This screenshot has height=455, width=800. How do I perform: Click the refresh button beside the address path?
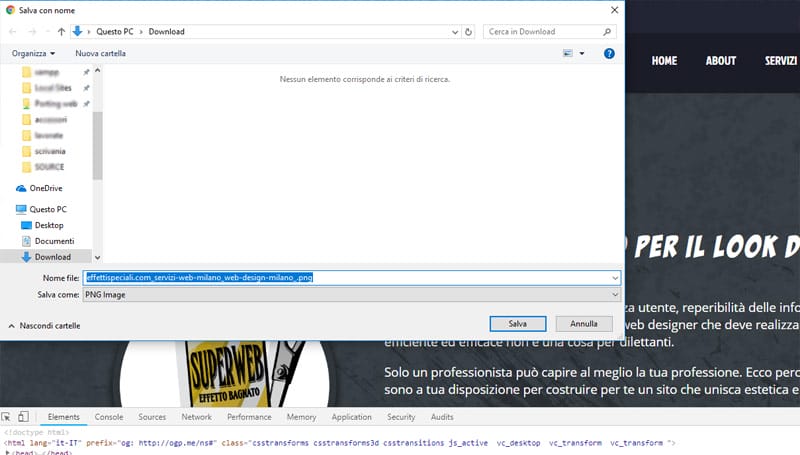(x=470, y=32)
